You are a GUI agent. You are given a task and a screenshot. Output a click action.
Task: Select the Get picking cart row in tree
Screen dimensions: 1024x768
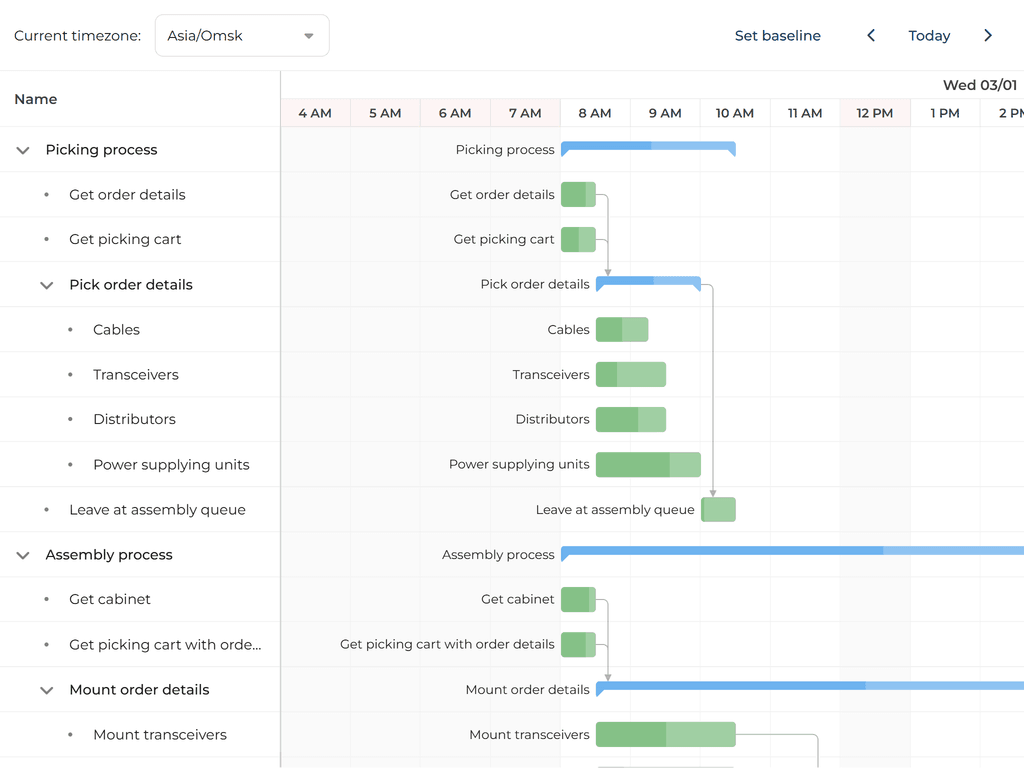(125, 240)
